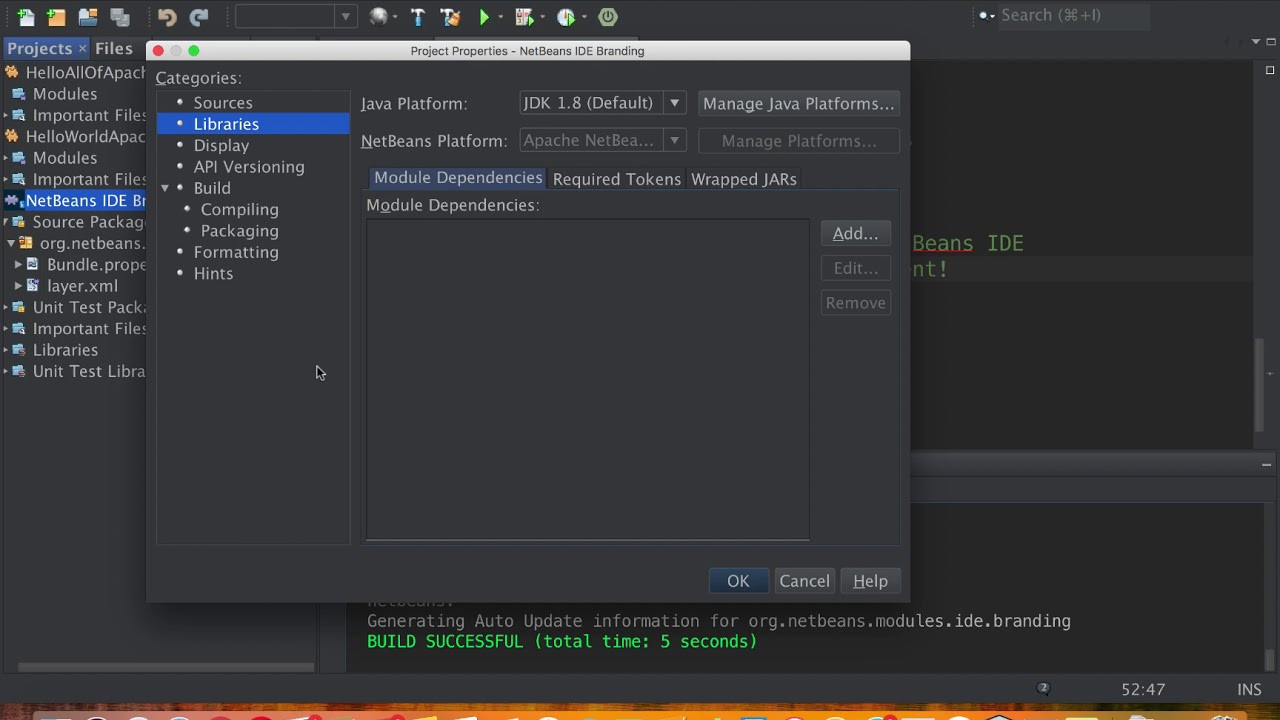Click the Clean and Build icon
The width and height of the screenshot is (1280, 720).
point(450,17)
